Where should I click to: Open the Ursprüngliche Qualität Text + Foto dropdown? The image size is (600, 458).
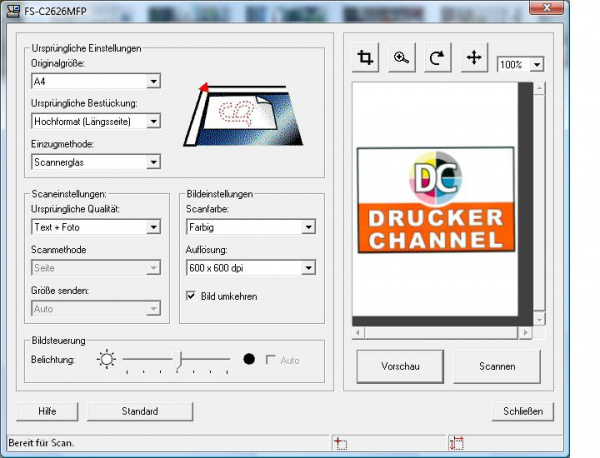96,227
